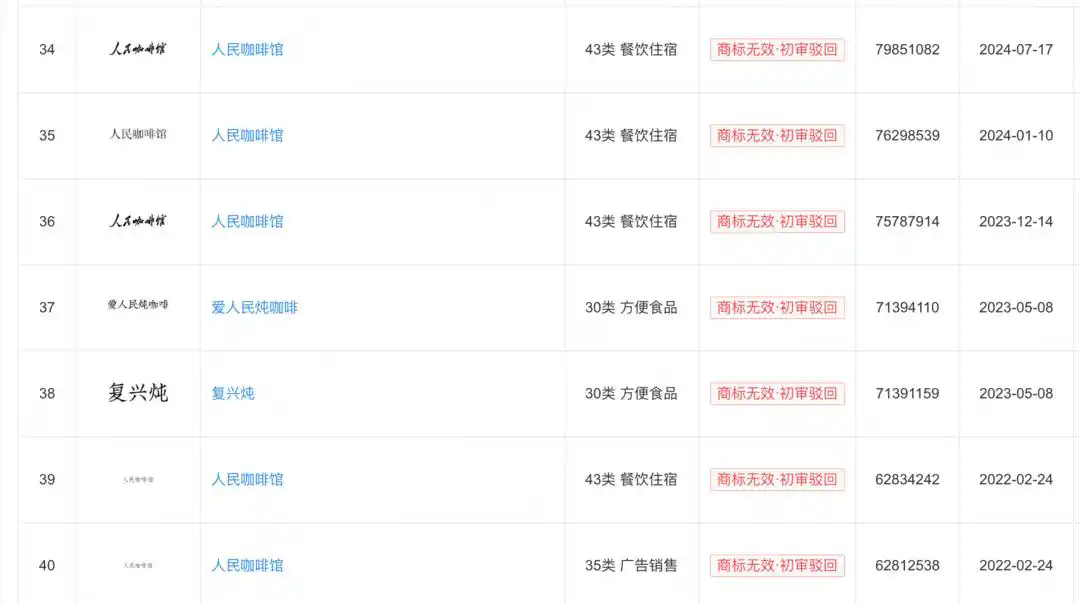Open the 复兴炖 trademark name link
This screenshot has width=1080, height=604.
233,393
